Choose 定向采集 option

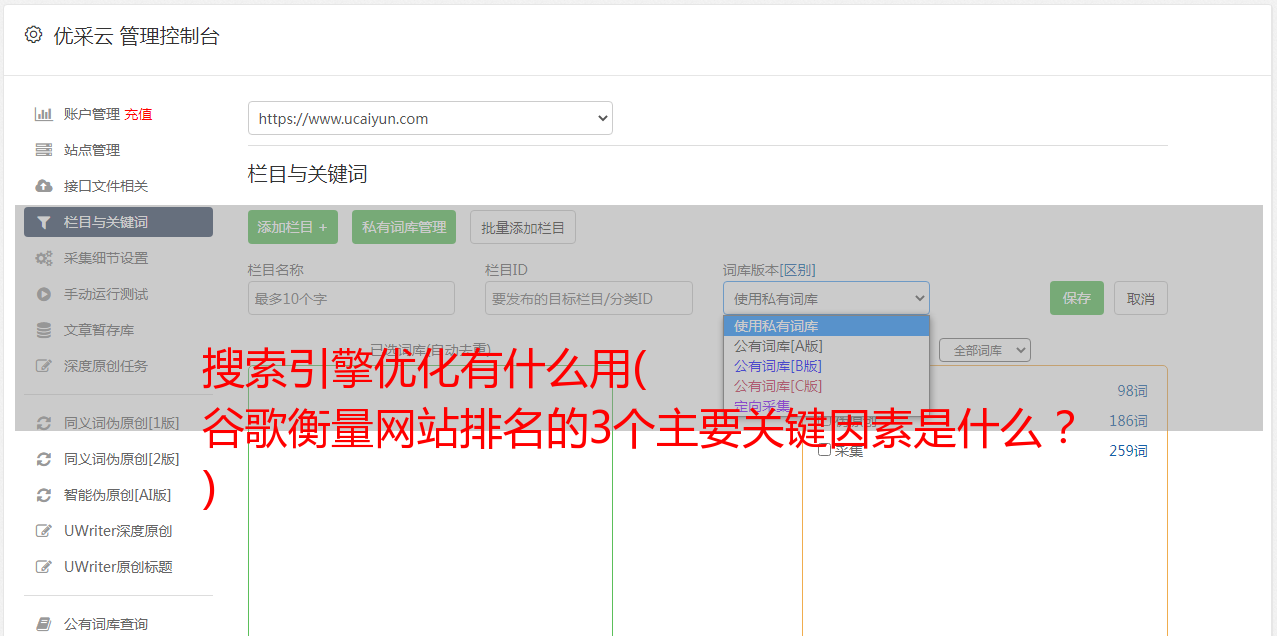[826, 406]
